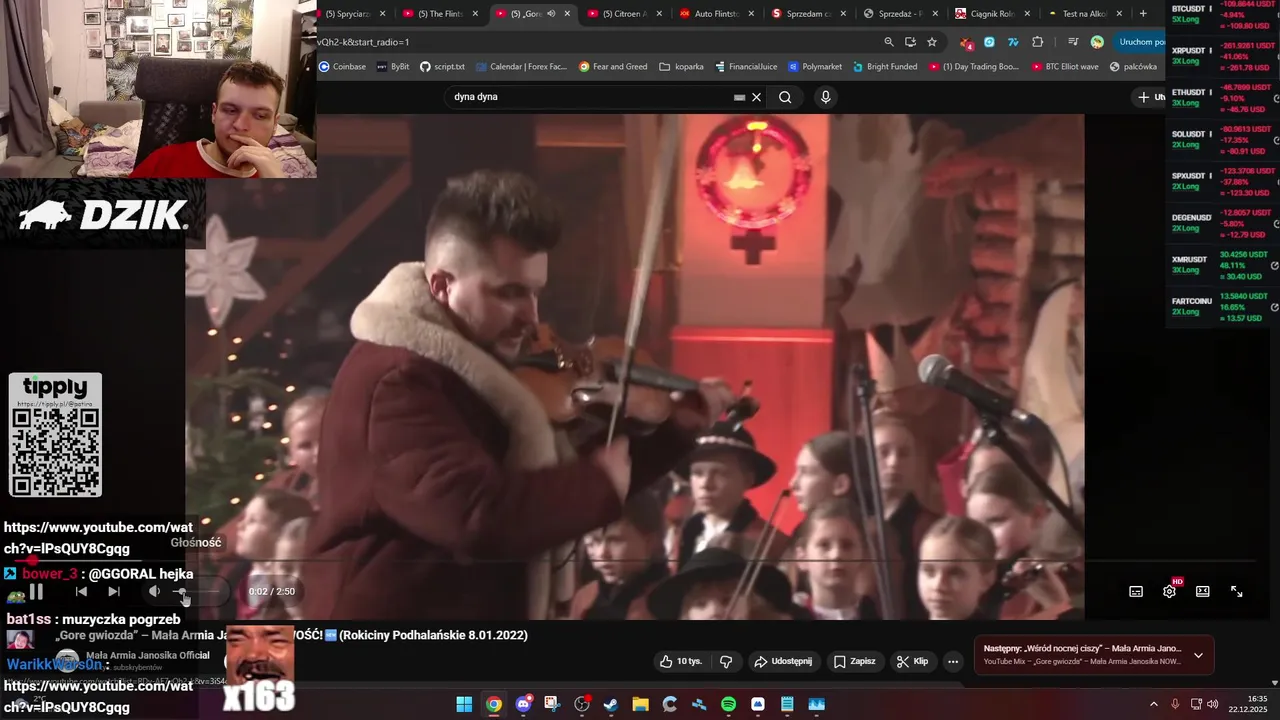Open the ByBit bookmark
Viewport: 1280px width, 720px height.
click(392, 67)
